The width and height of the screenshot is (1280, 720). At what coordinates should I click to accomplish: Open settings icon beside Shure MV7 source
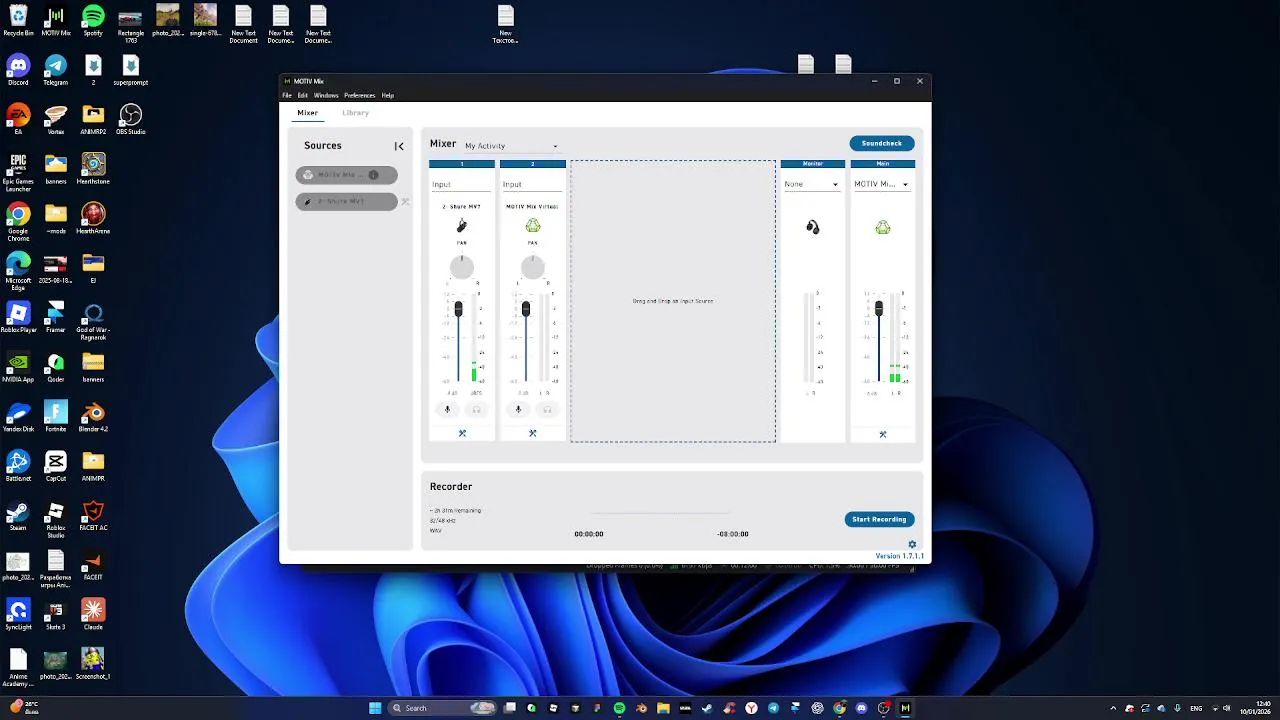[x=405, y=202]
